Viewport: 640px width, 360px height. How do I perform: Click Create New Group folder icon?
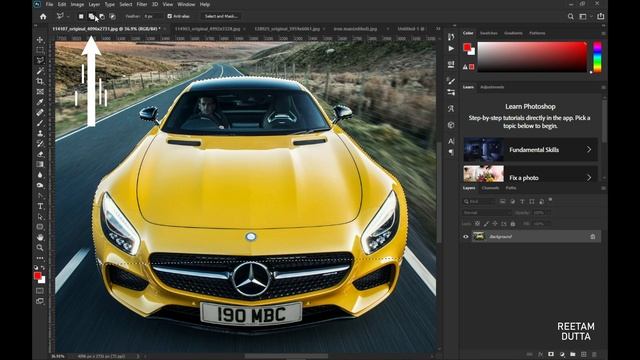click(x=573, y=354)
